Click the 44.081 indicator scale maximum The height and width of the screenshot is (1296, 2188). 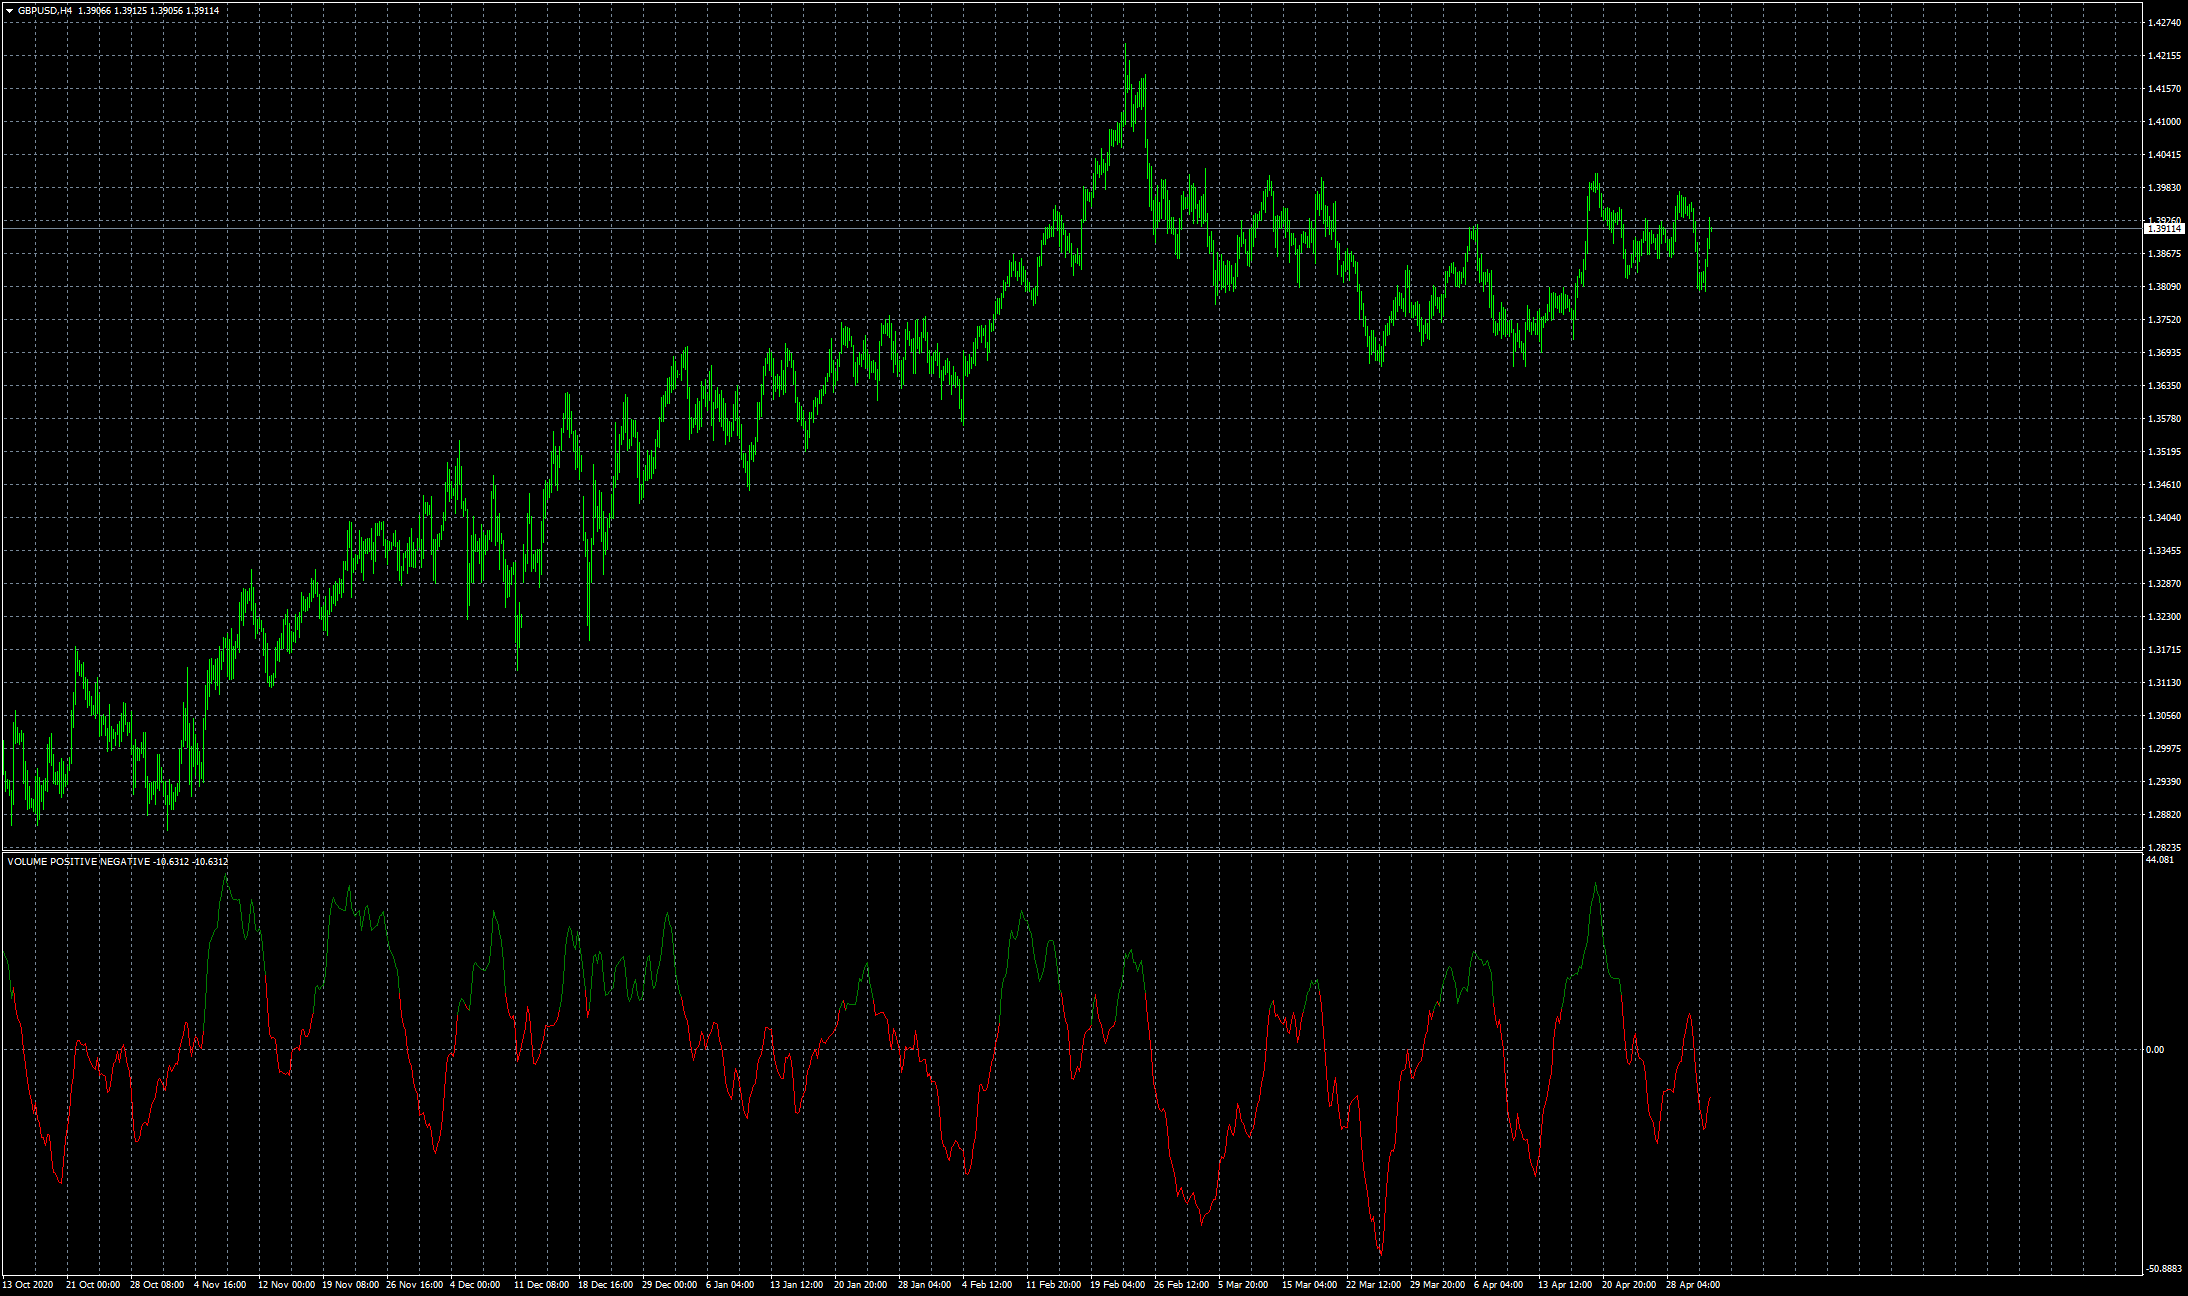(x=2160, y=860)
